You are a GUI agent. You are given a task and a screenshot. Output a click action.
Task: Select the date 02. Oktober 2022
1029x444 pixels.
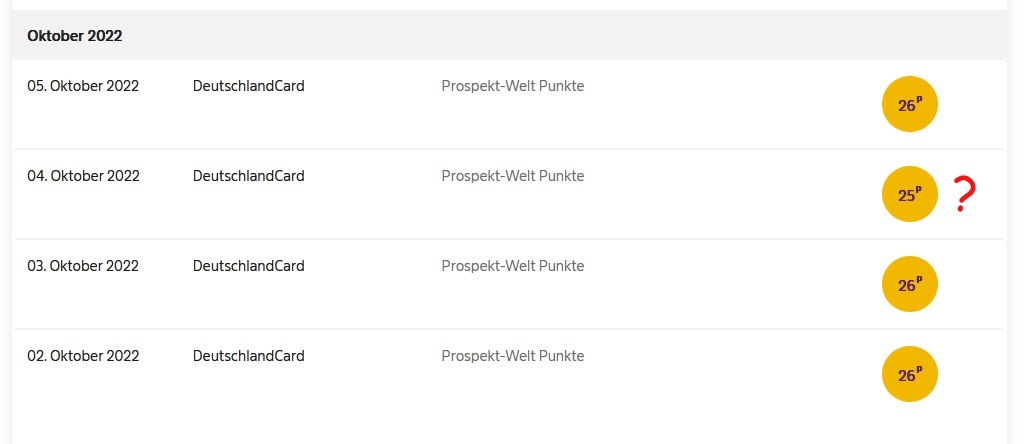click(x=83, y=355)
